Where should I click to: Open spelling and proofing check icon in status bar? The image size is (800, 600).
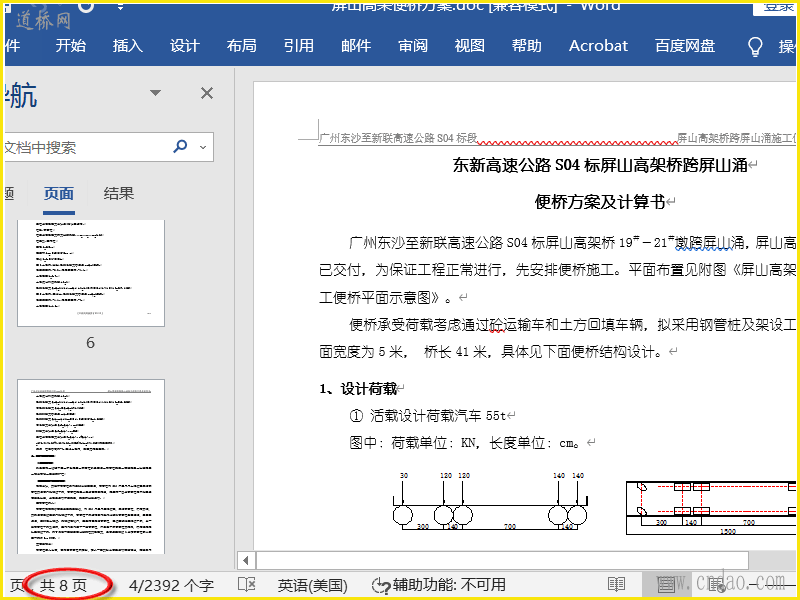pyautogui.click(x=246, y=585)
